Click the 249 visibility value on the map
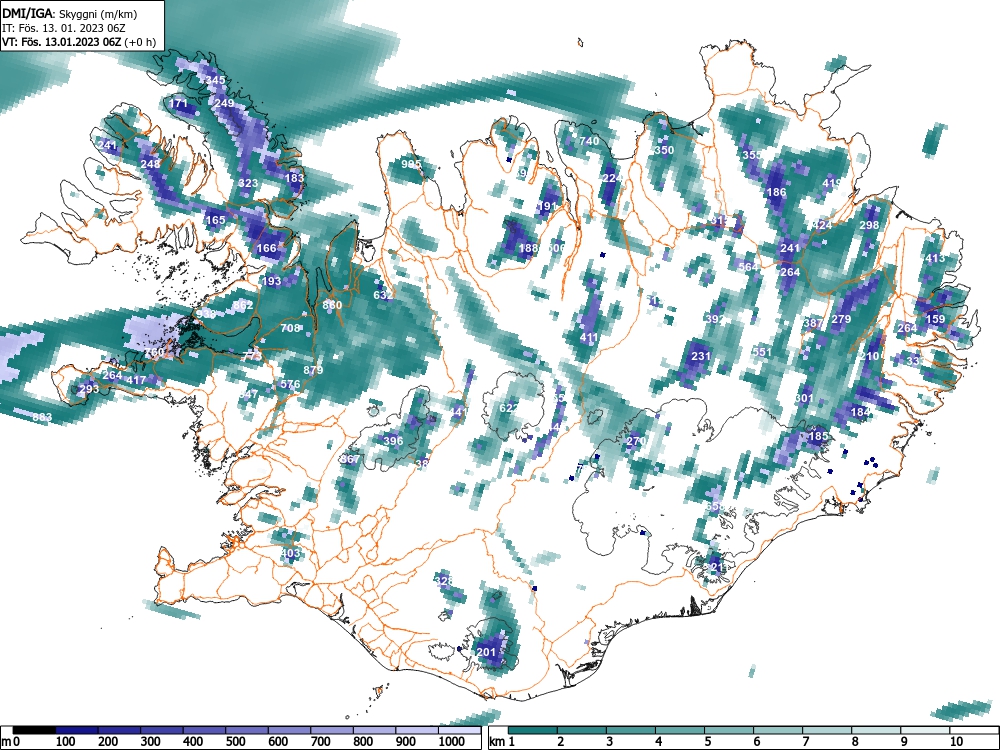The image size is (1000, 750). 224,103
